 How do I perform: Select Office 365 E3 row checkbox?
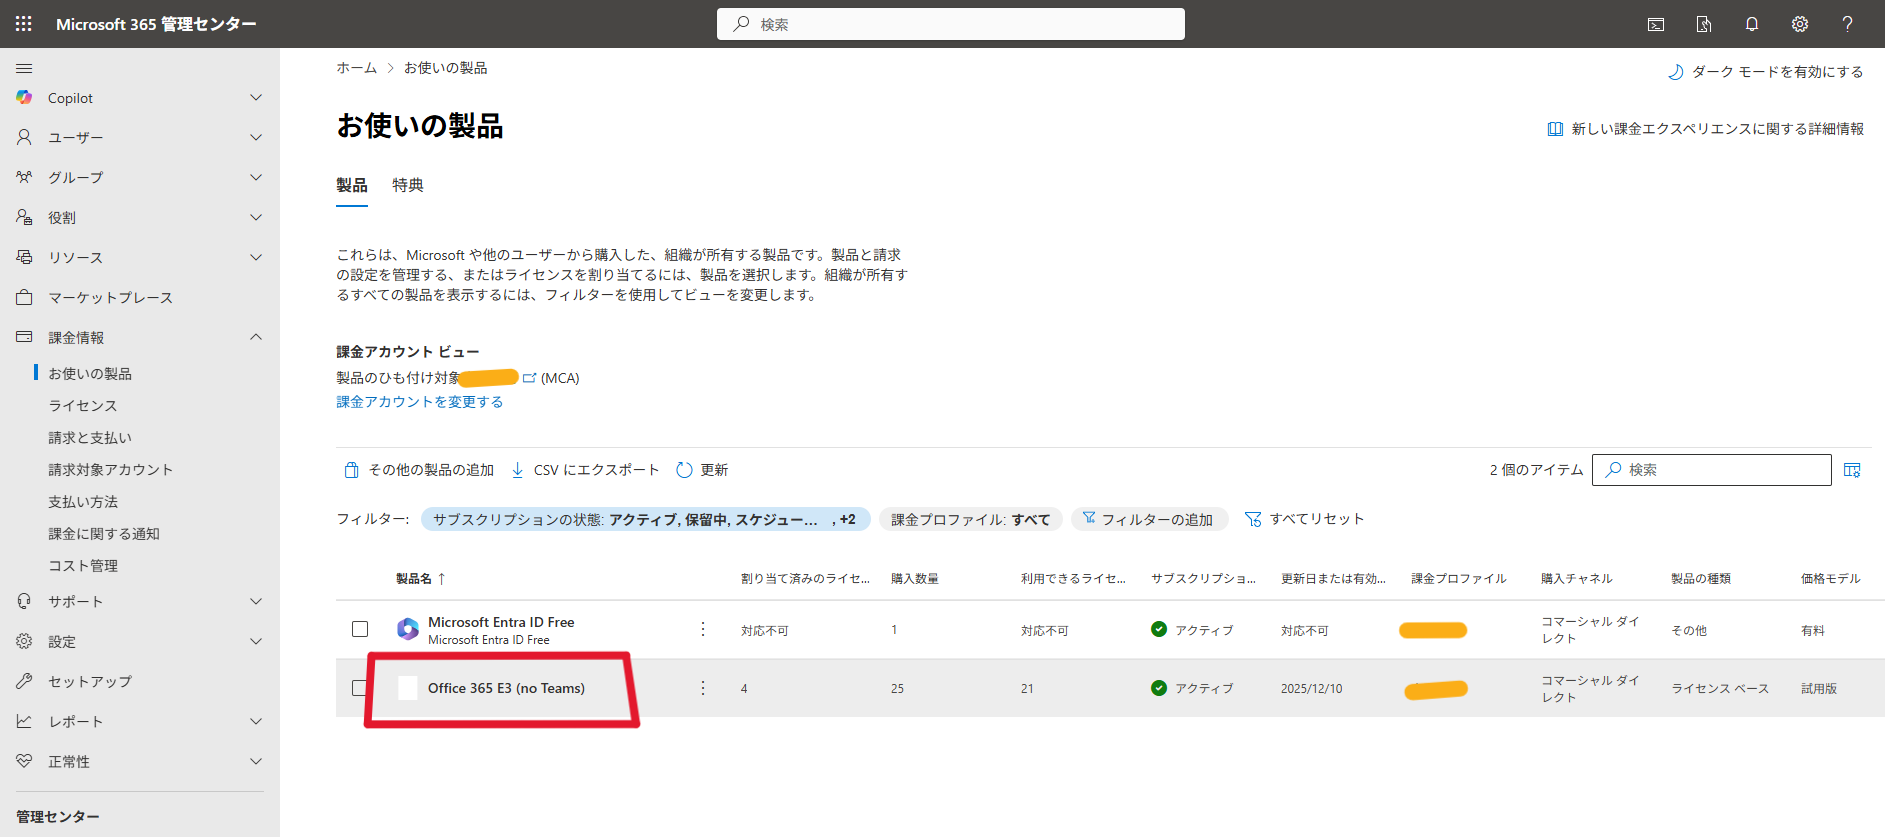click(x=359, y=688)
